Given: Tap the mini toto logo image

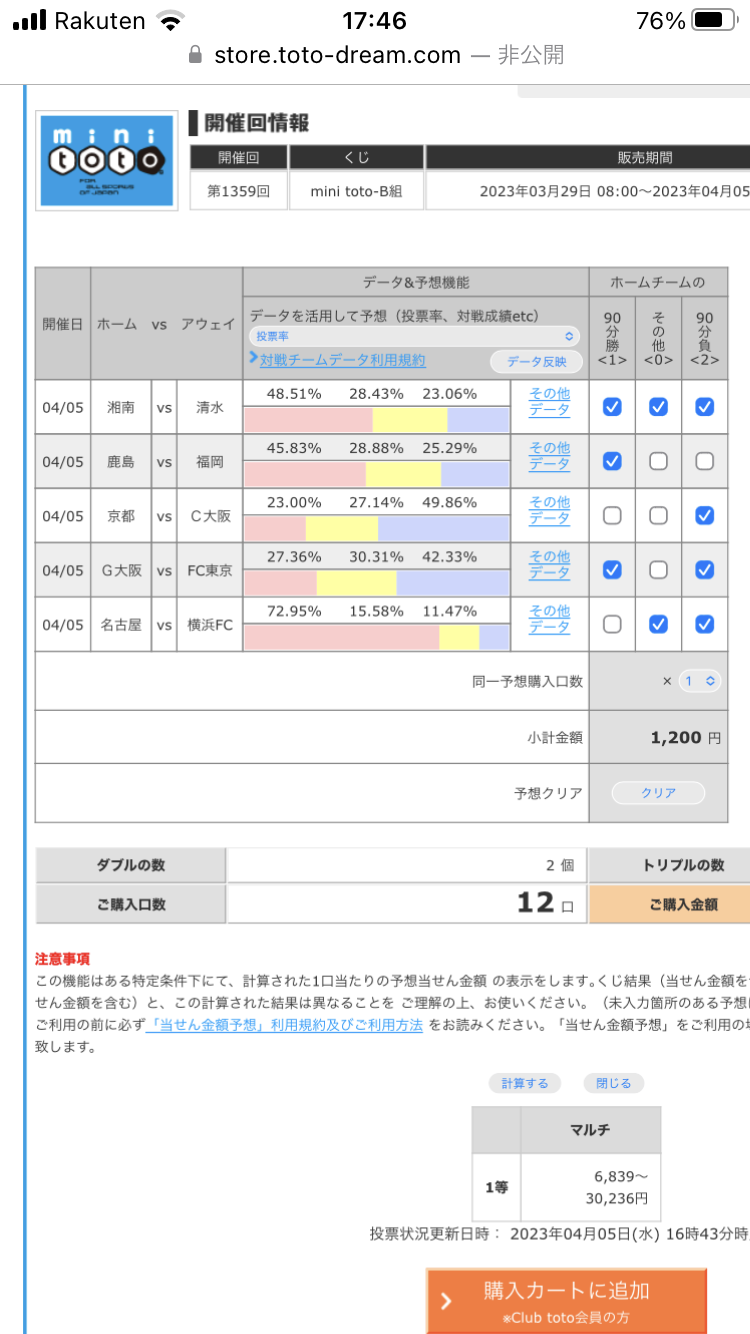Looking at the screenshot, I should [107, 160].
